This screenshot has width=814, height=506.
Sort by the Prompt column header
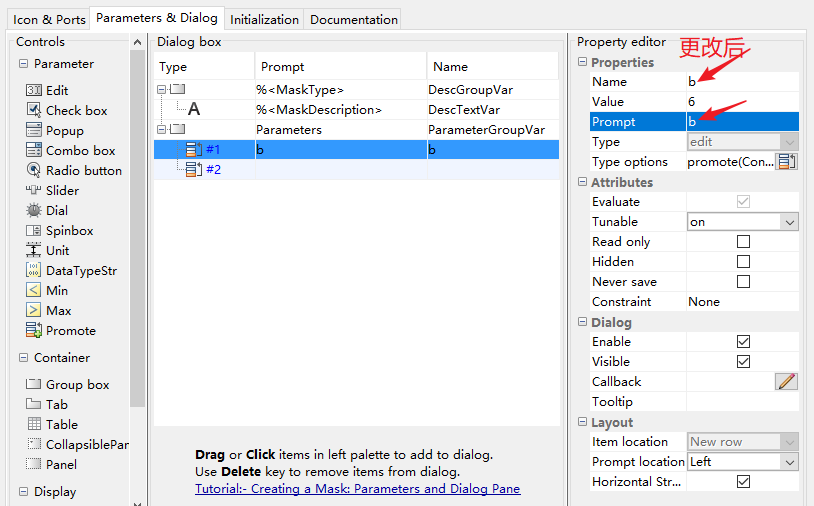point(341,66)
